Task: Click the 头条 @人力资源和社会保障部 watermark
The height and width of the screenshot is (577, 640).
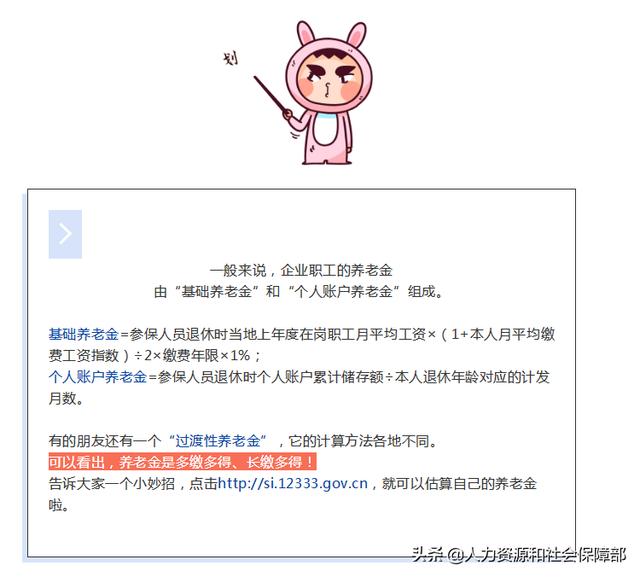Action: 518,555
